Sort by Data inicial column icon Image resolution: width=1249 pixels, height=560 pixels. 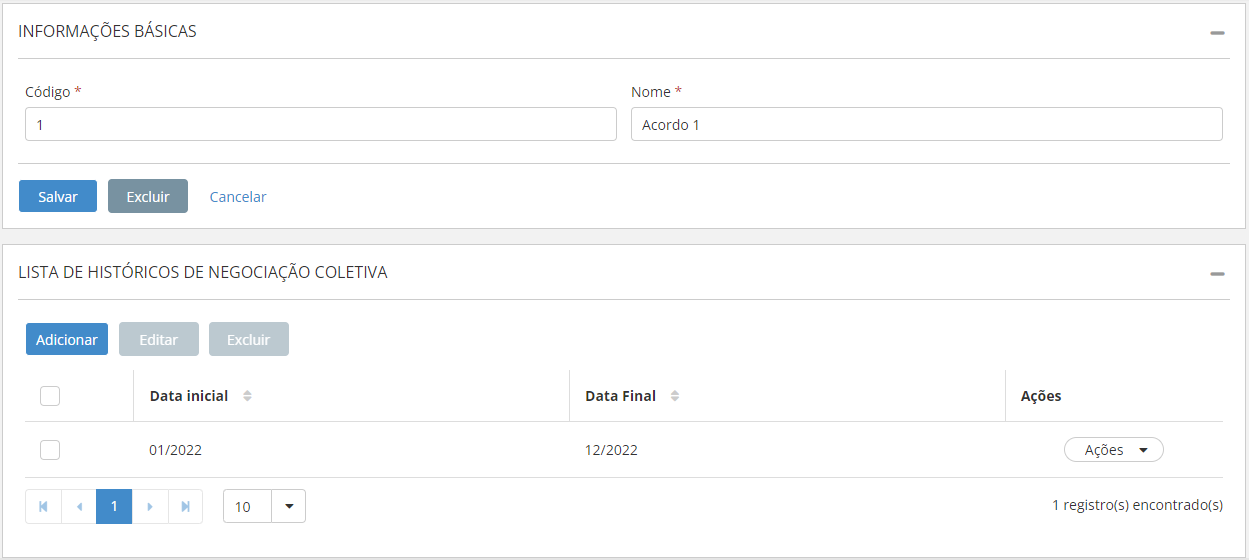pos(247,396)
